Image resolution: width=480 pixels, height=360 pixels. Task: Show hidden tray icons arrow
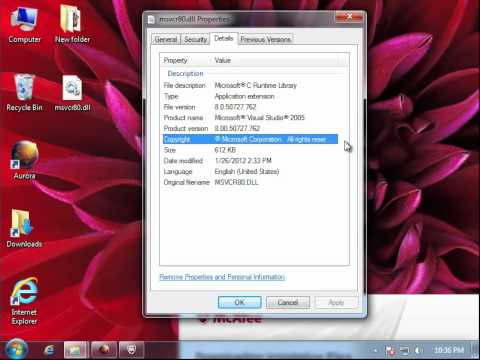[x=376, y=350]
